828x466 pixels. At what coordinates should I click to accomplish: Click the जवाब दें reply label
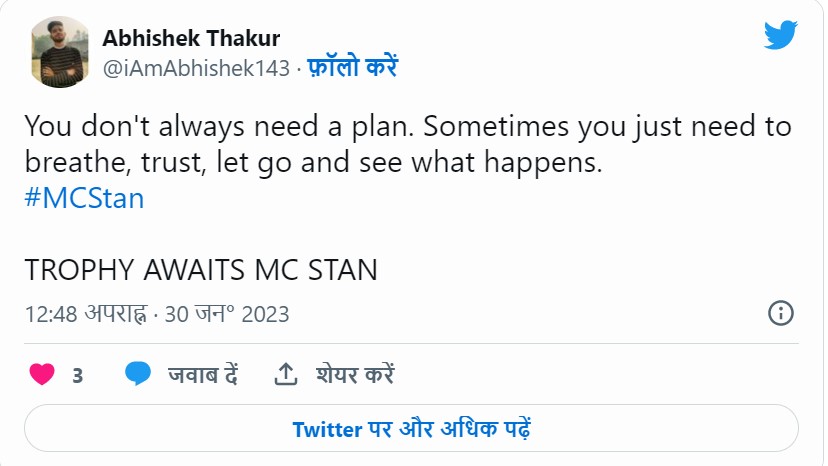(x=202, y=375)
